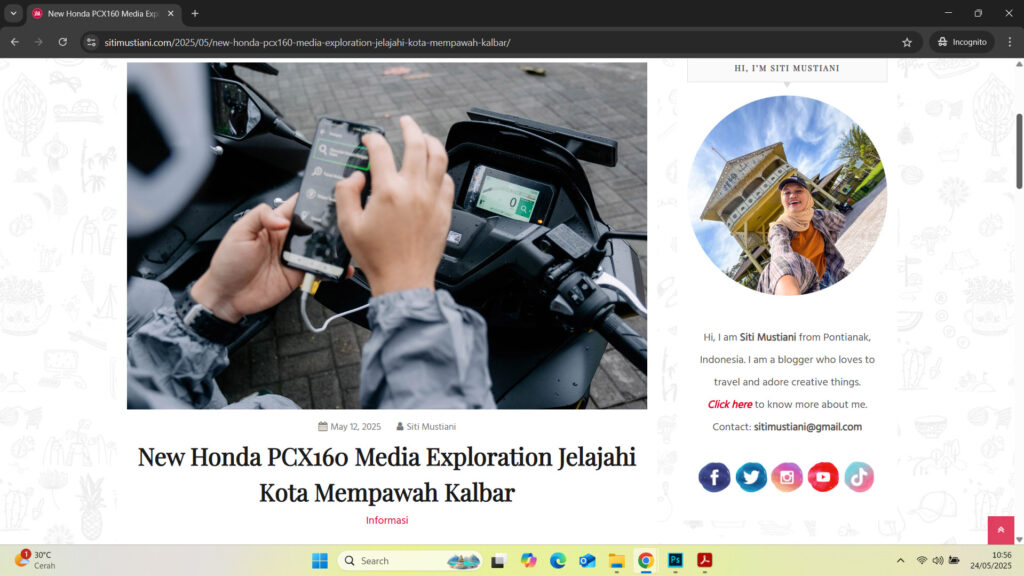The image size is (1024, 576).
Task: Open the Wi-Fi network tray icon
Action: [921, 560]
